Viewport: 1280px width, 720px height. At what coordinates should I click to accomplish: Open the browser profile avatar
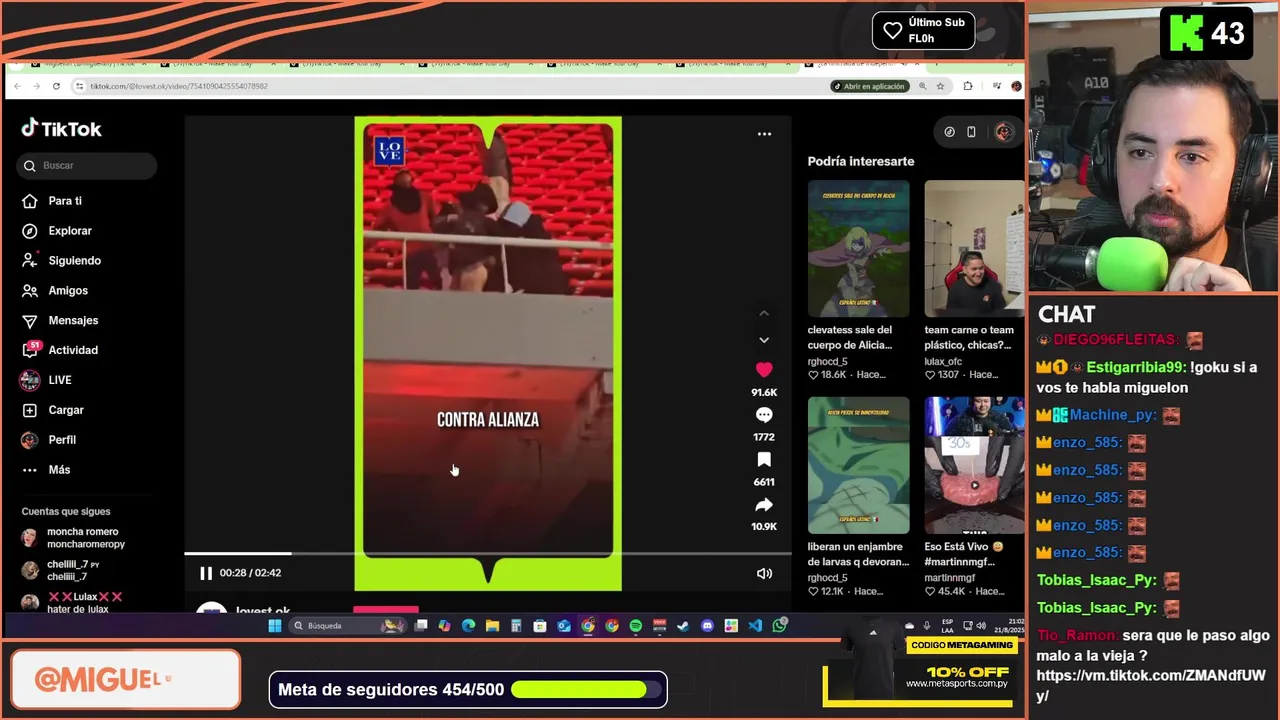1016,86
